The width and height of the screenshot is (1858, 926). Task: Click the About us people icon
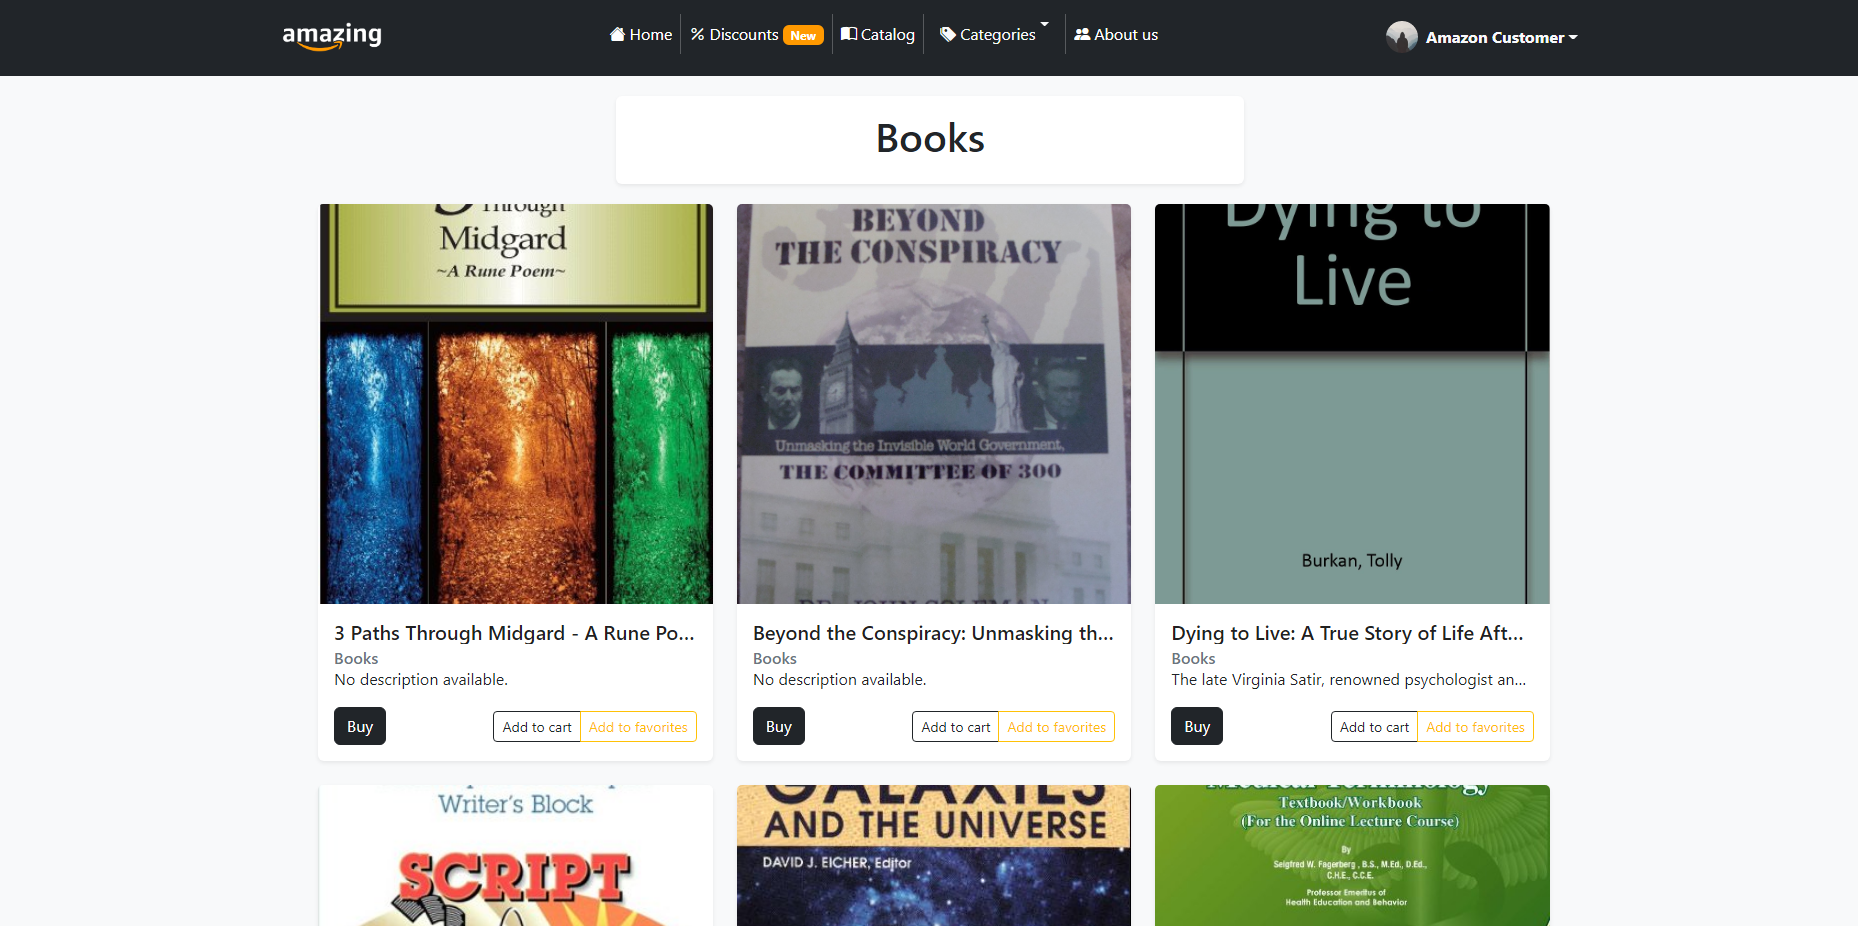click(x=1082, y=34)
